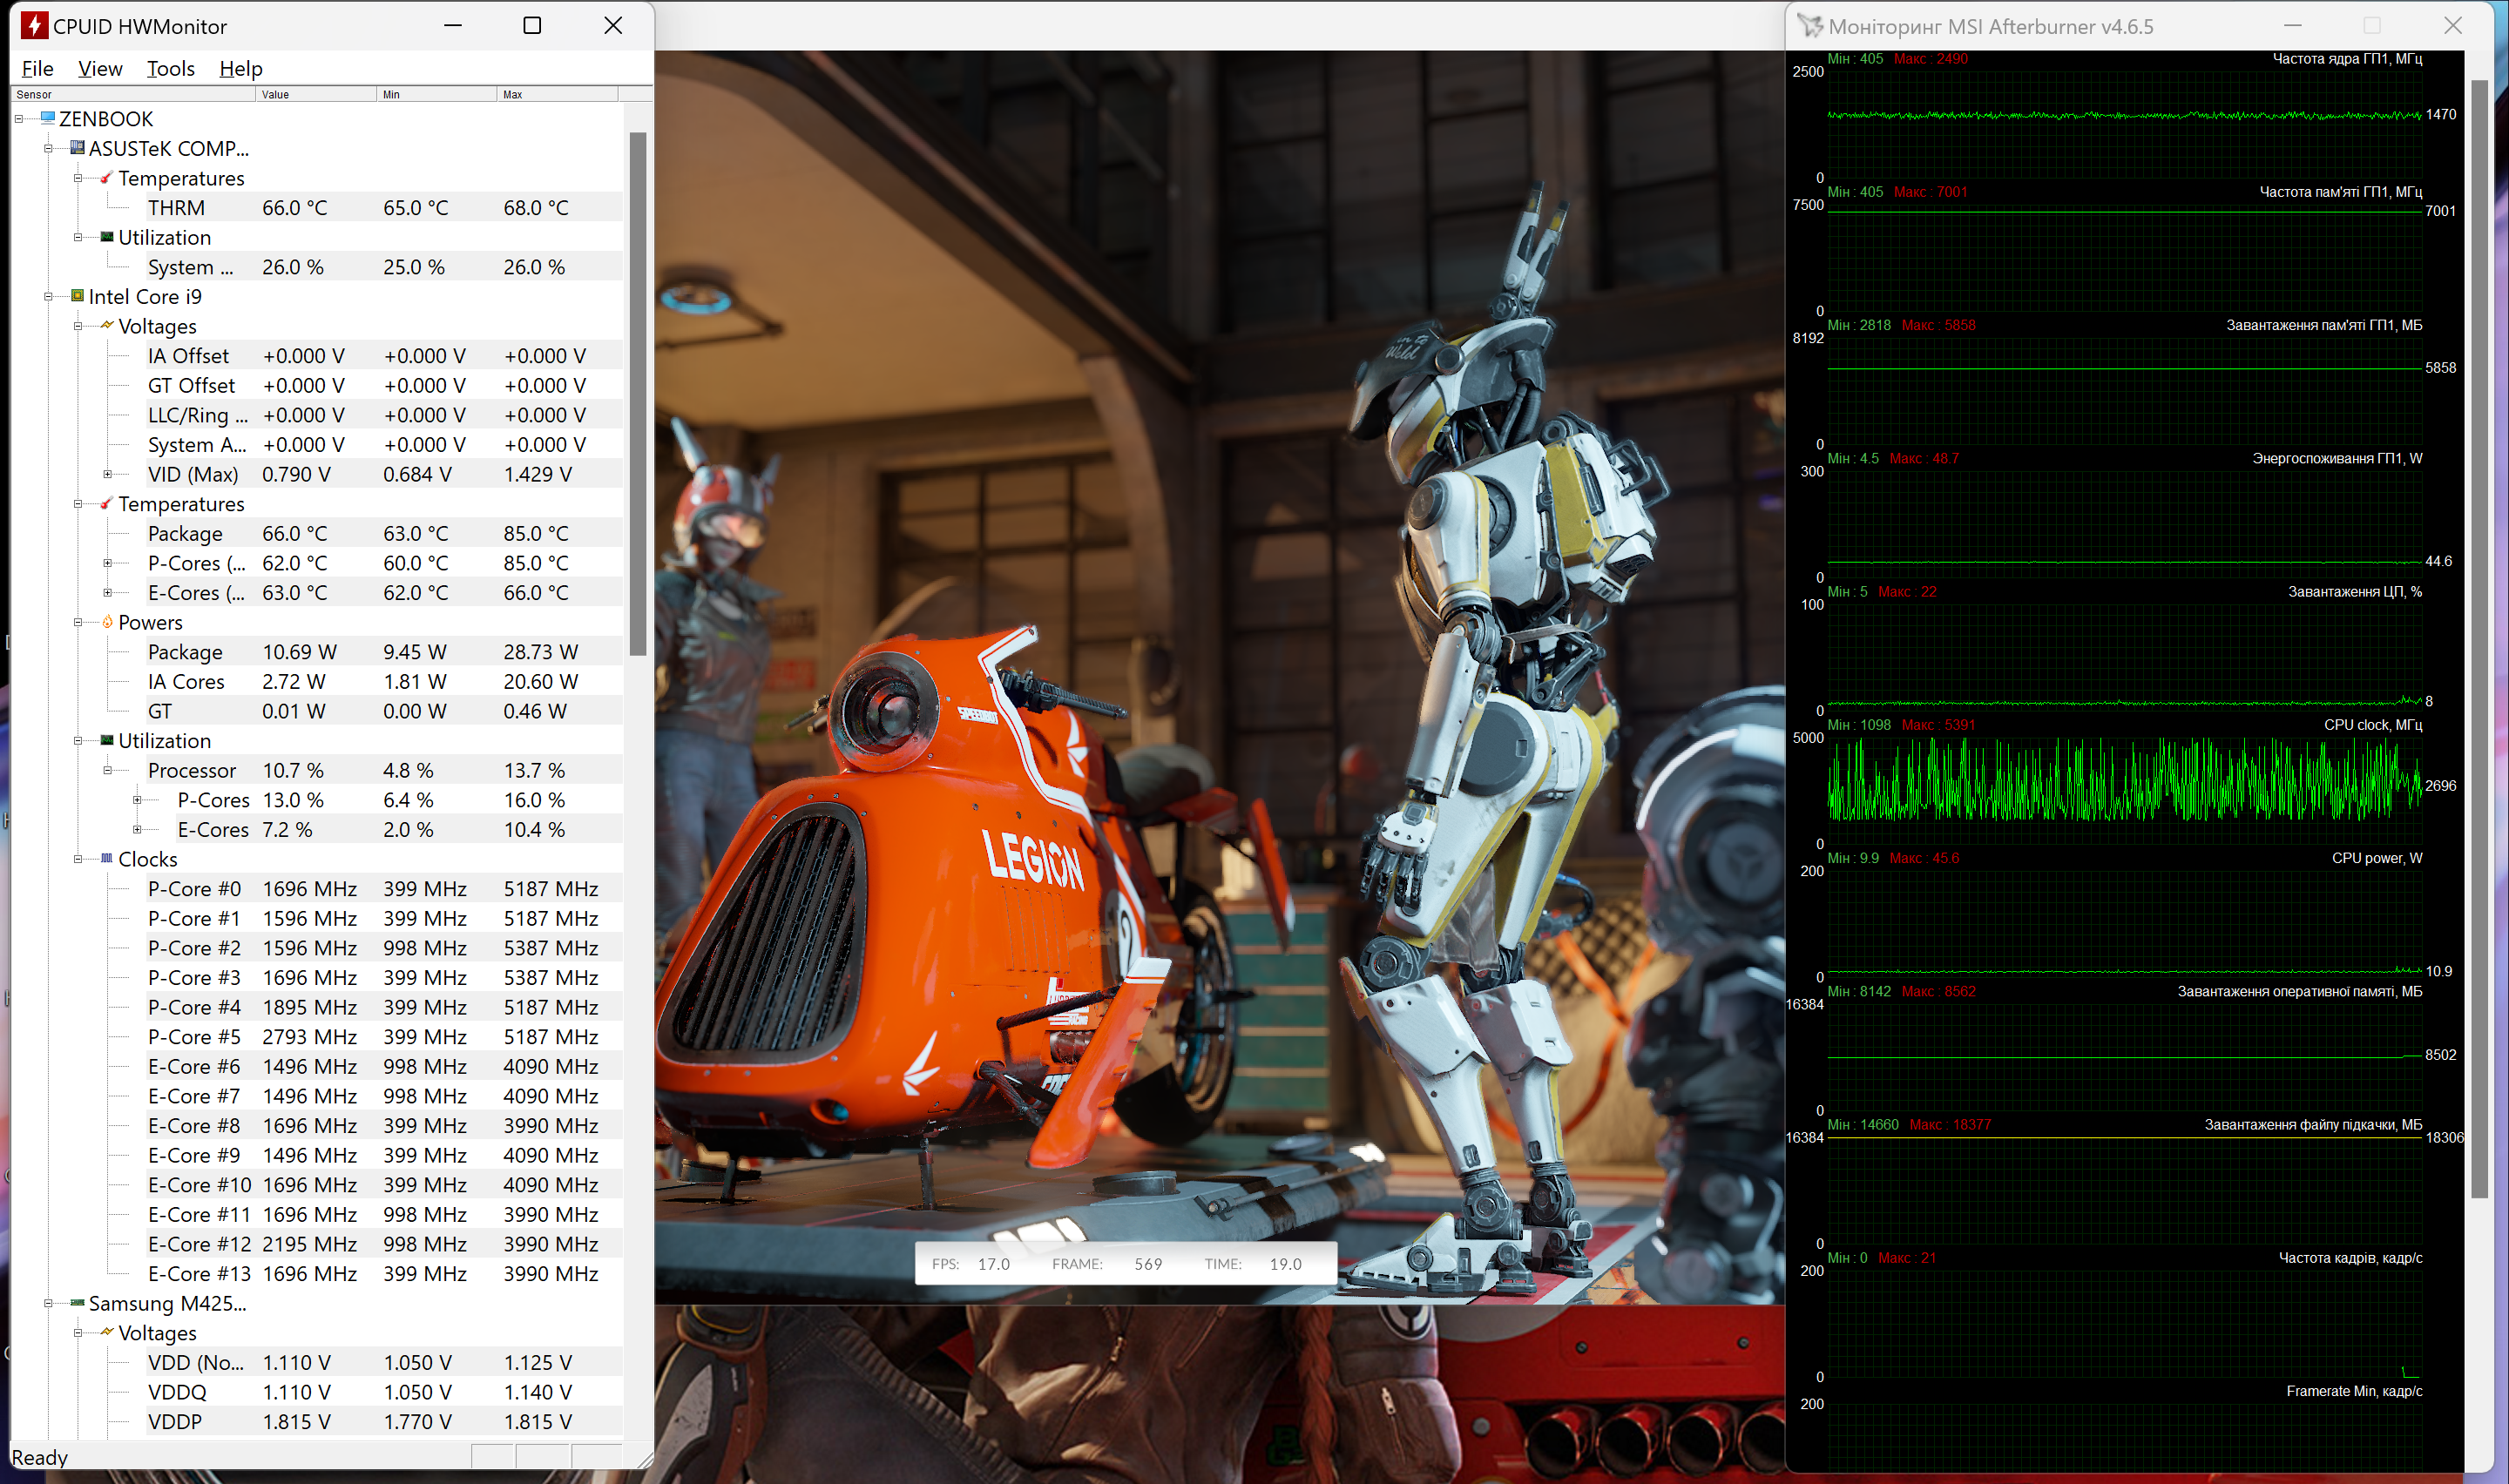
Task: Expand the VID (Max) voltage entry
Action: click(x=108, y=474)
